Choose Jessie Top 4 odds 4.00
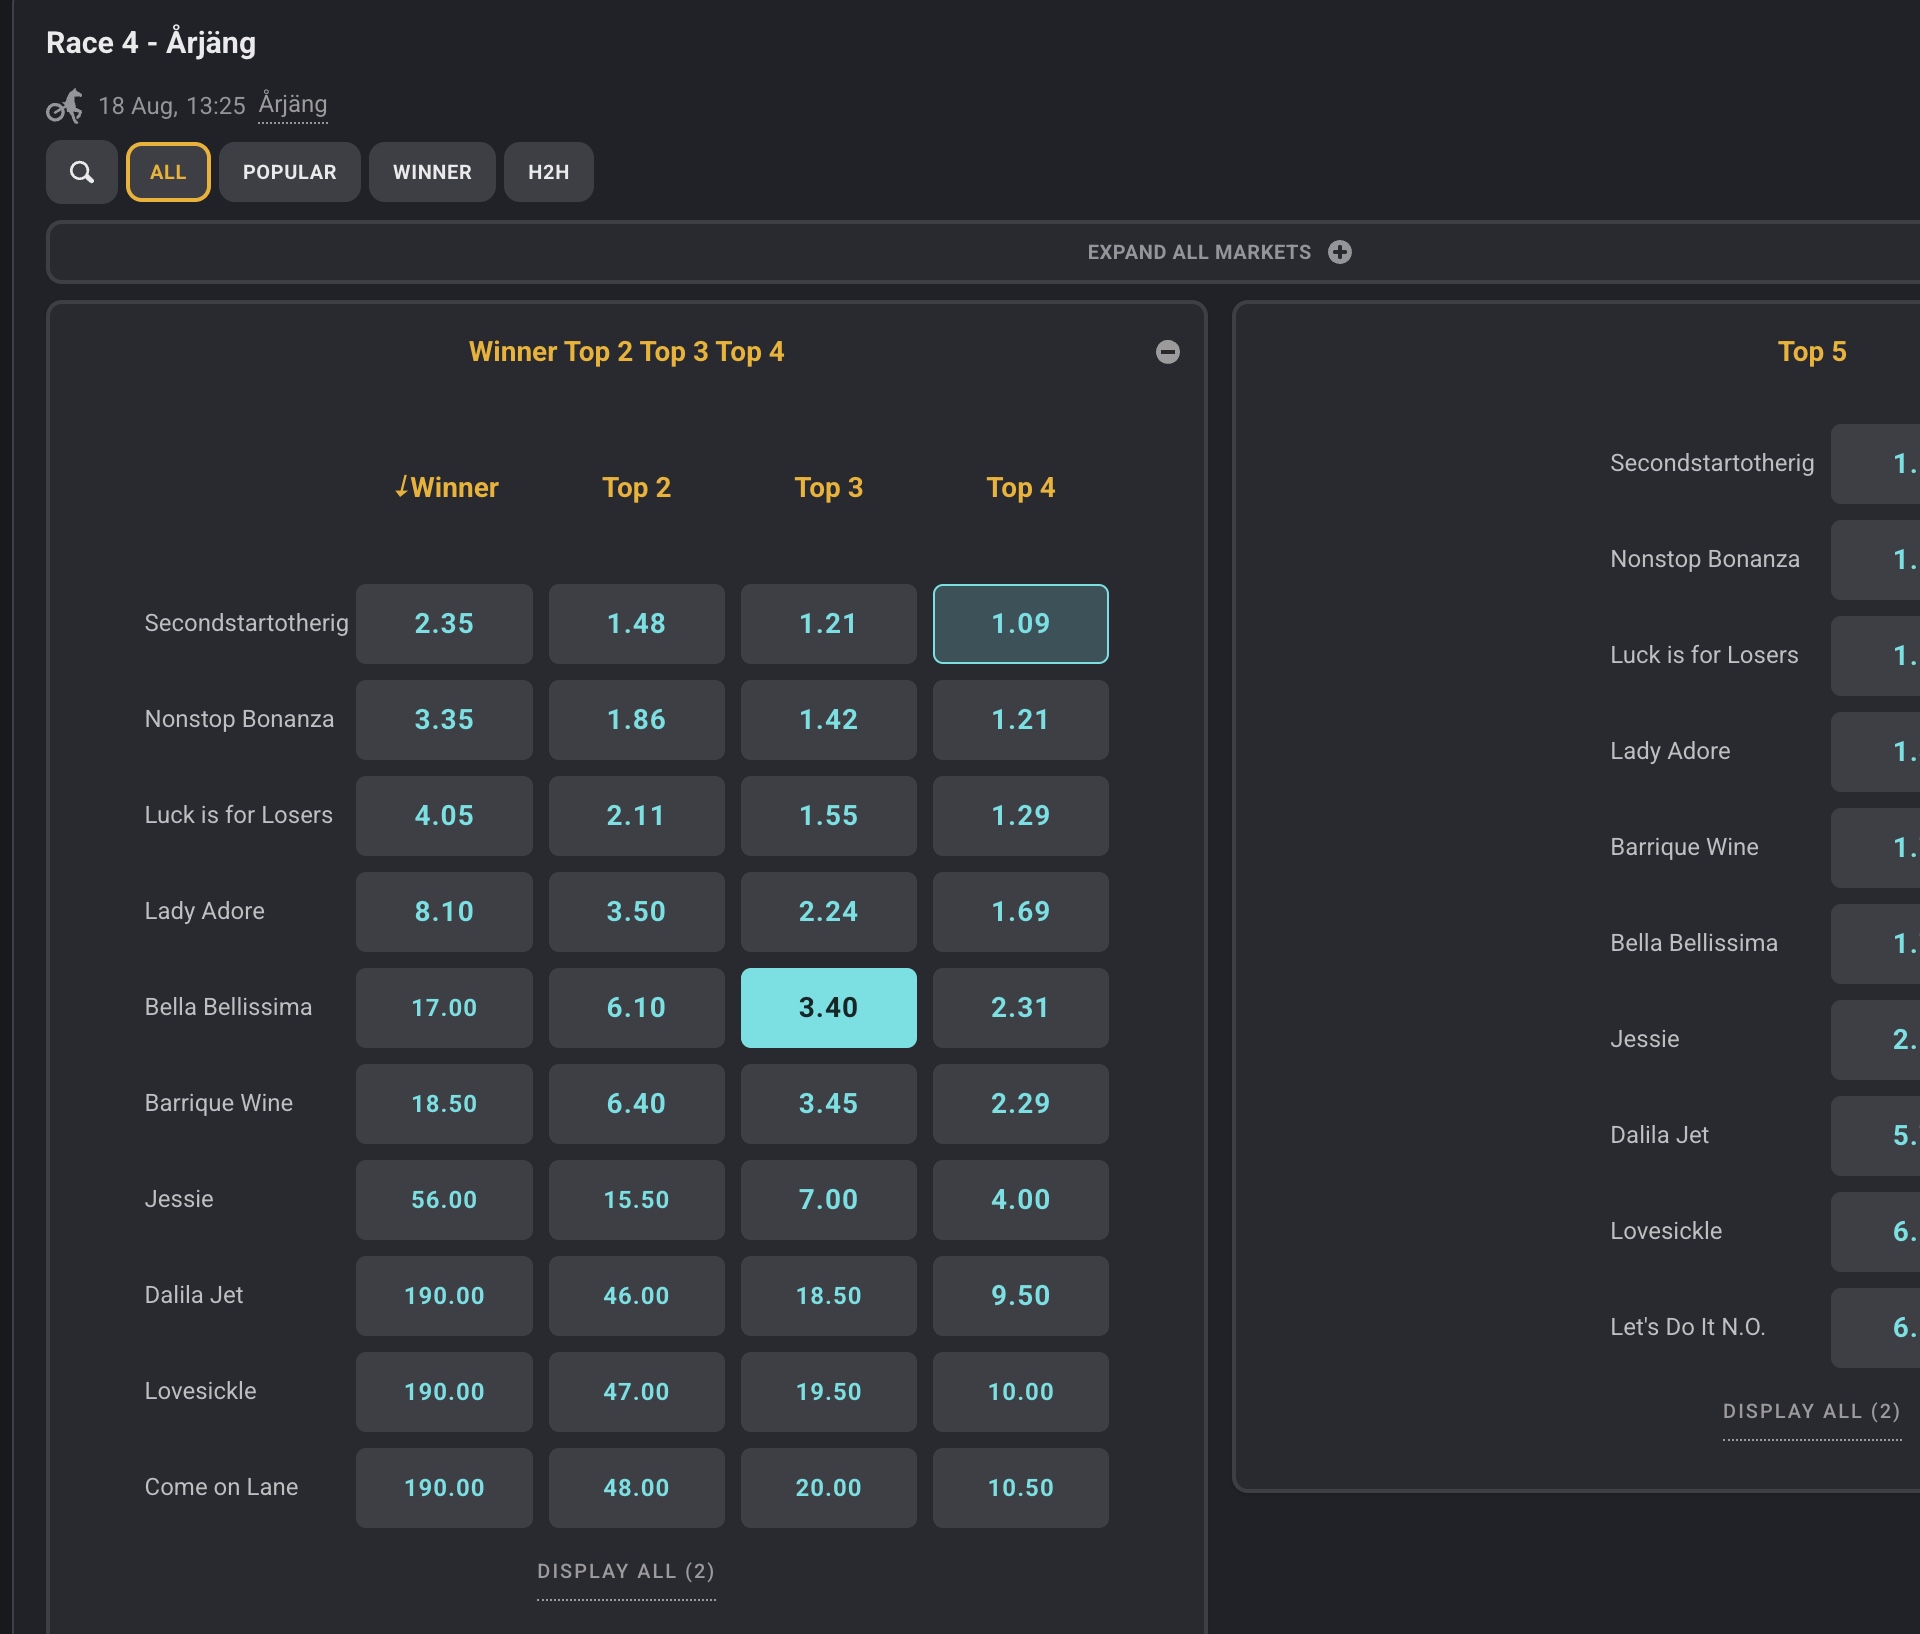The height and width of the screenshot is (1634, 1920). 1020,1200
